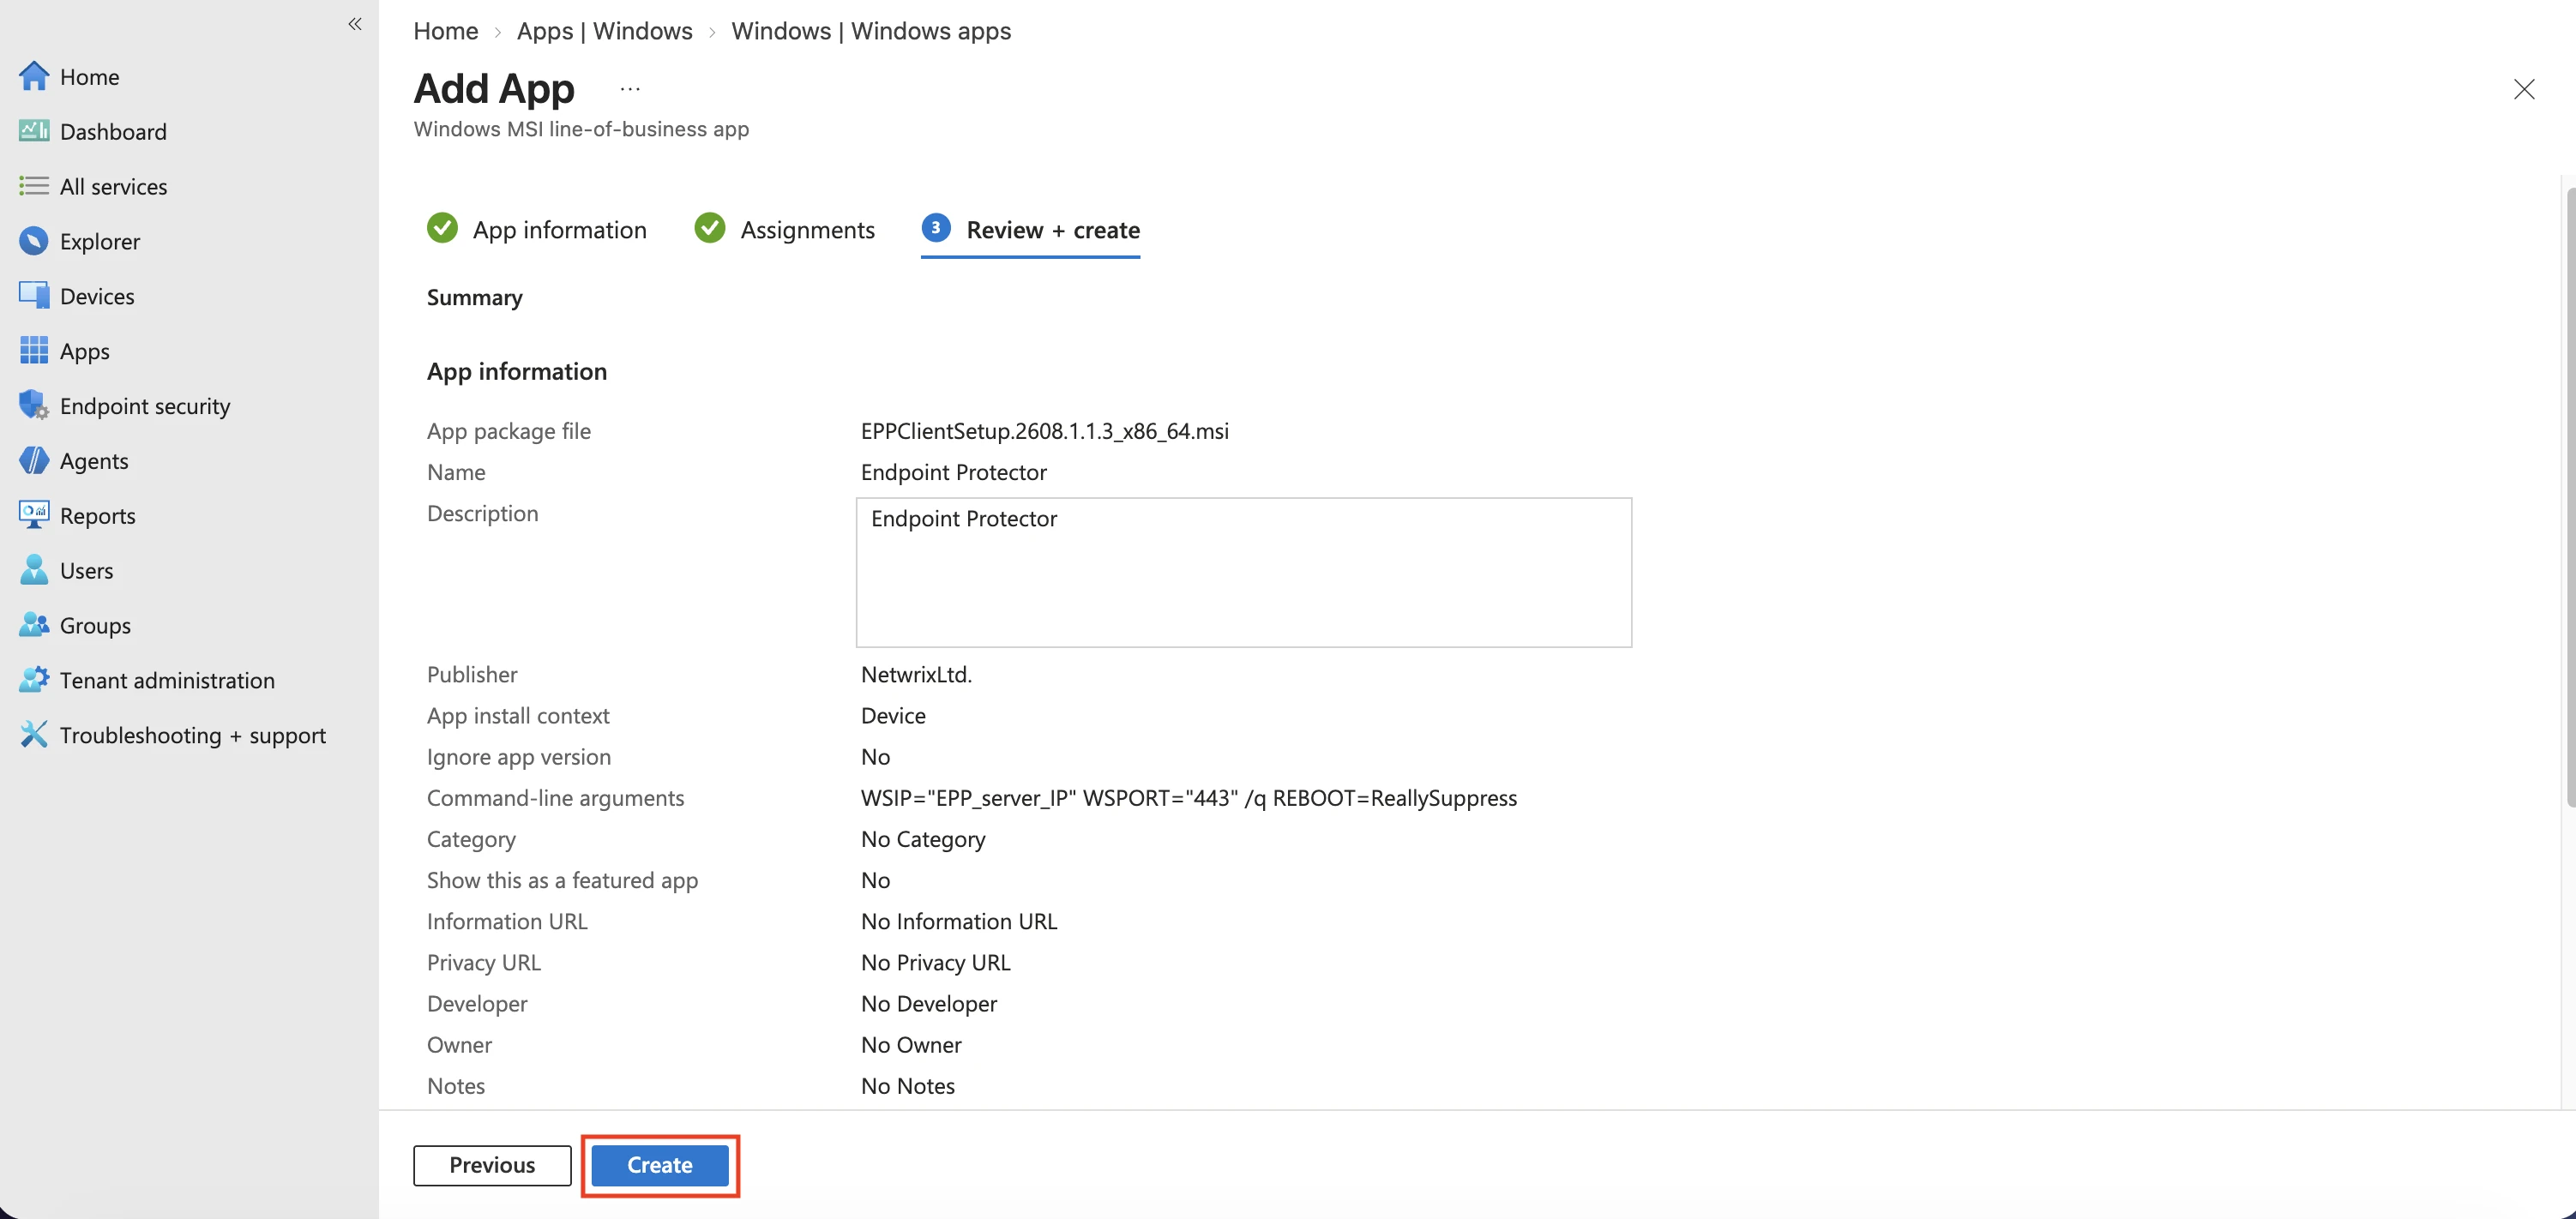Image resolution: width=2576 pixels, height=1219 pixels.
Task: Click the No Owner value
Action: coord(911,1044)
